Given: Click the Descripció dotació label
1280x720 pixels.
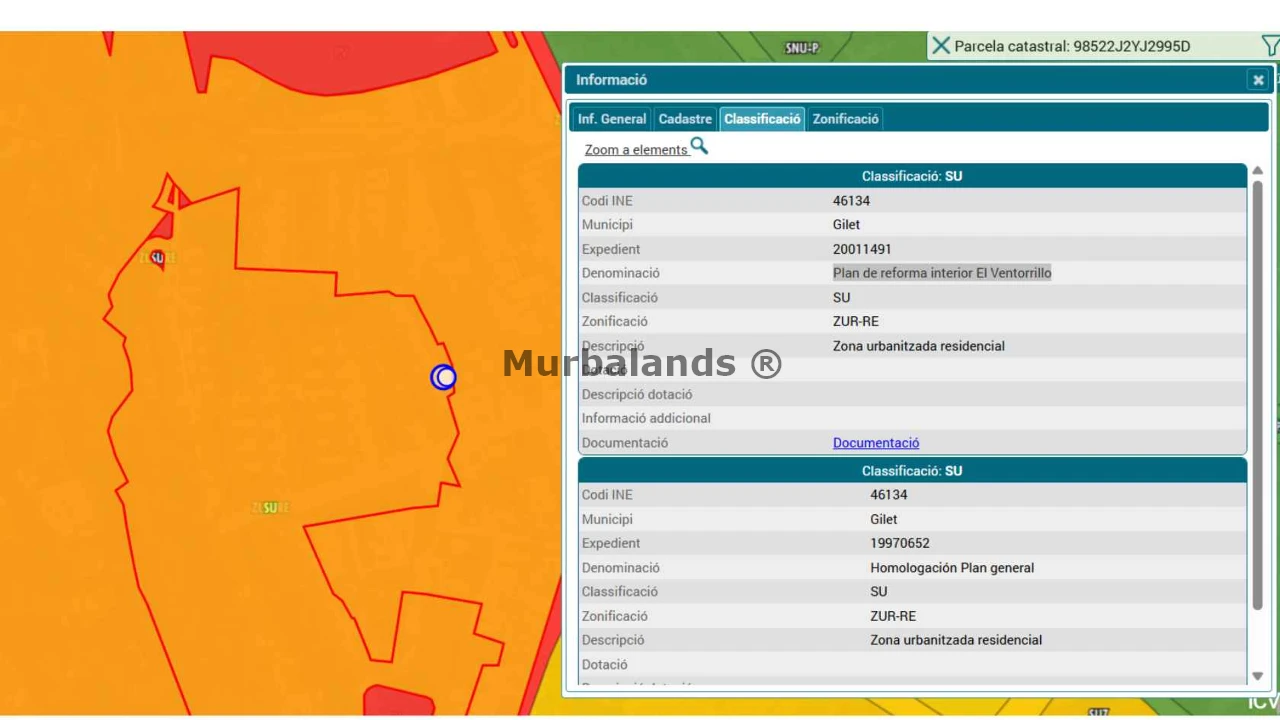Looking at the screenshot, I should [x=637, y=394].
